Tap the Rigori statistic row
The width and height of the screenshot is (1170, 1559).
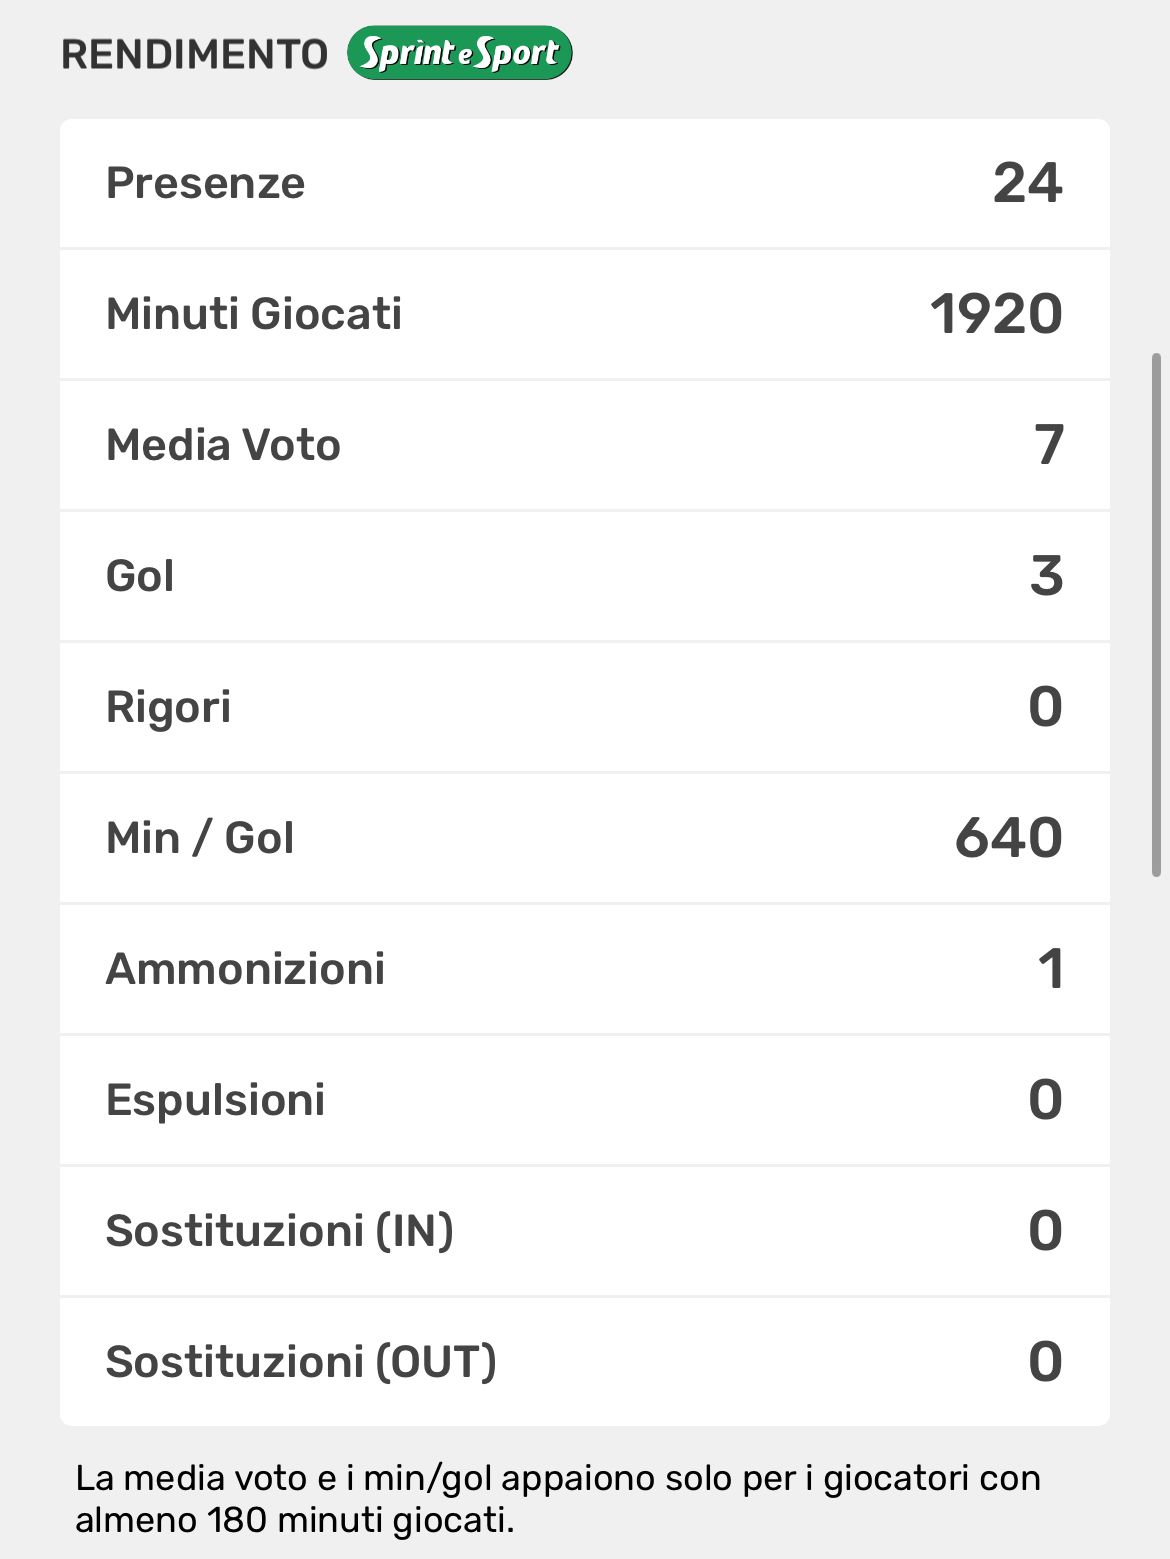584,708
